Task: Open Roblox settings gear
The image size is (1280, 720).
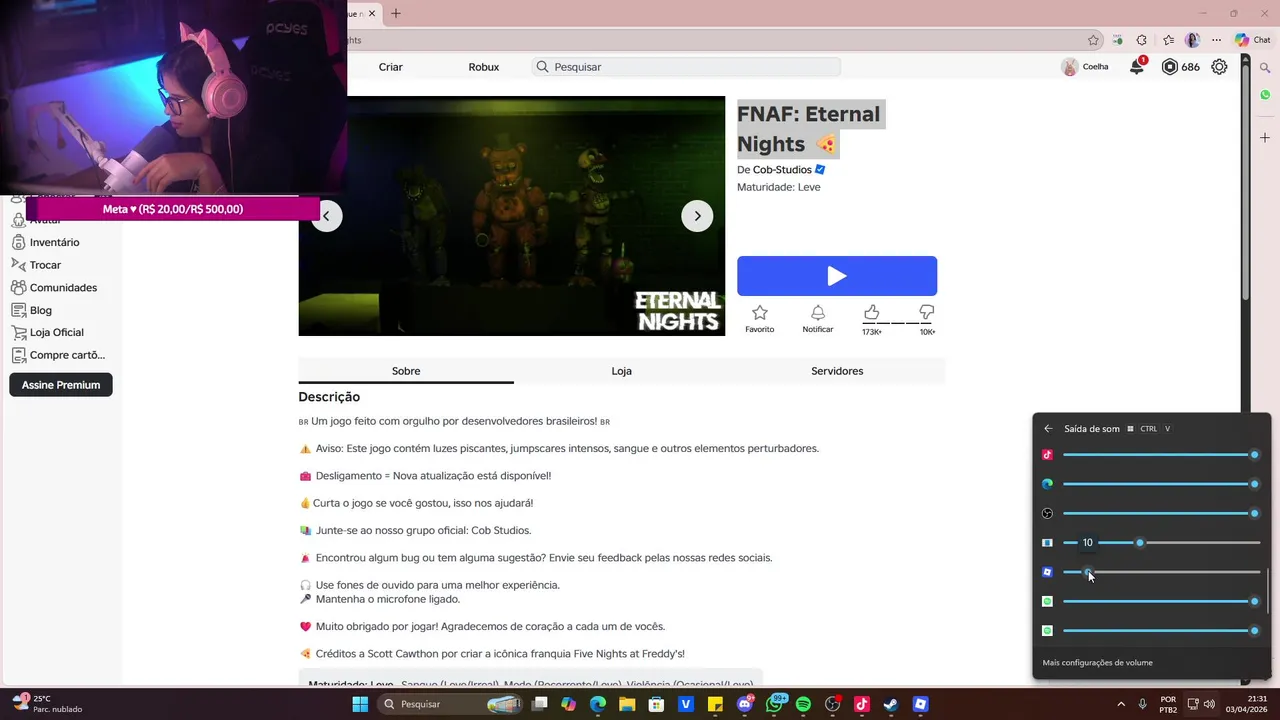Action: (x=1219, y=67)
